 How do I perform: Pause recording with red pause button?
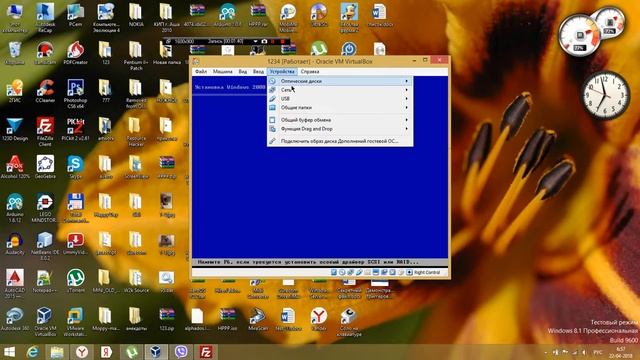click(273, 41)
